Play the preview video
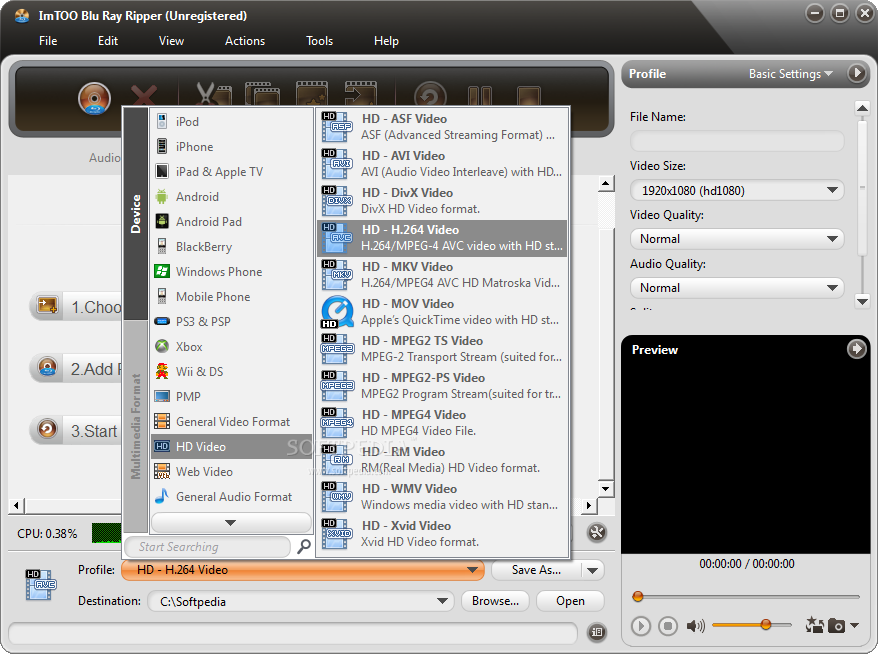 (641, 625)
